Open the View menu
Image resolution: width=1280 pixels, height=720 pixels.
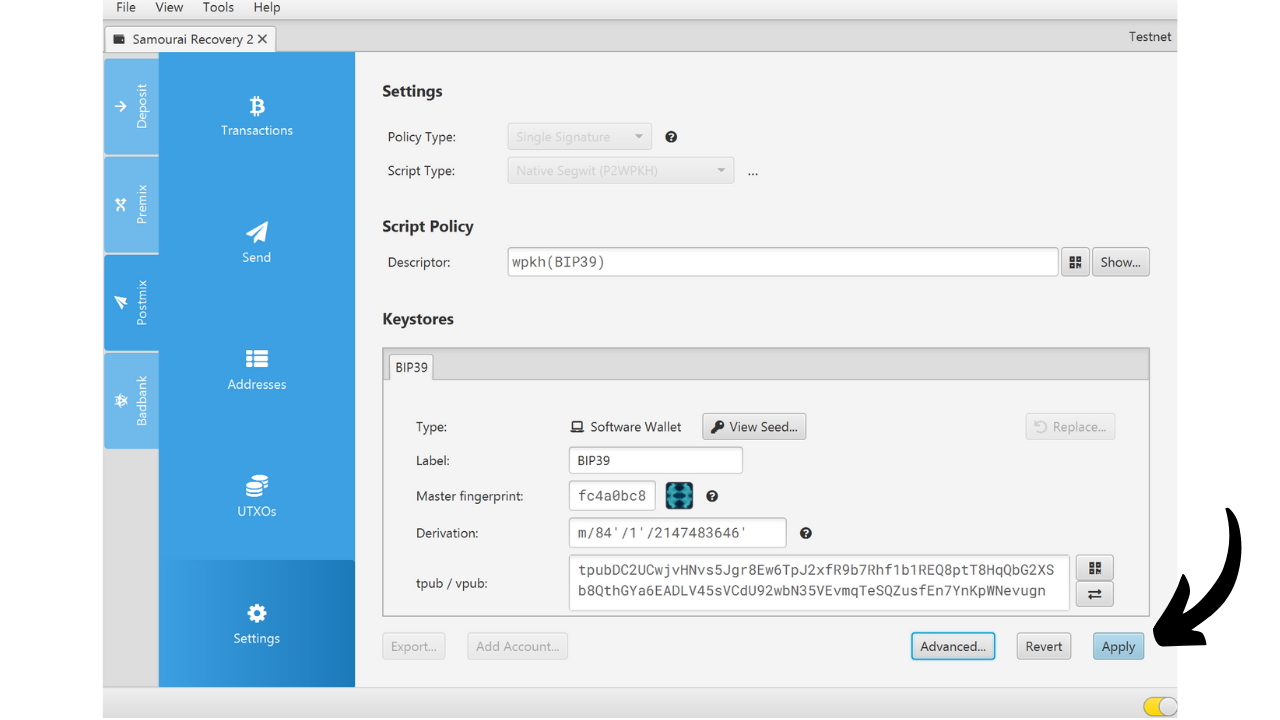pos(169,7)
